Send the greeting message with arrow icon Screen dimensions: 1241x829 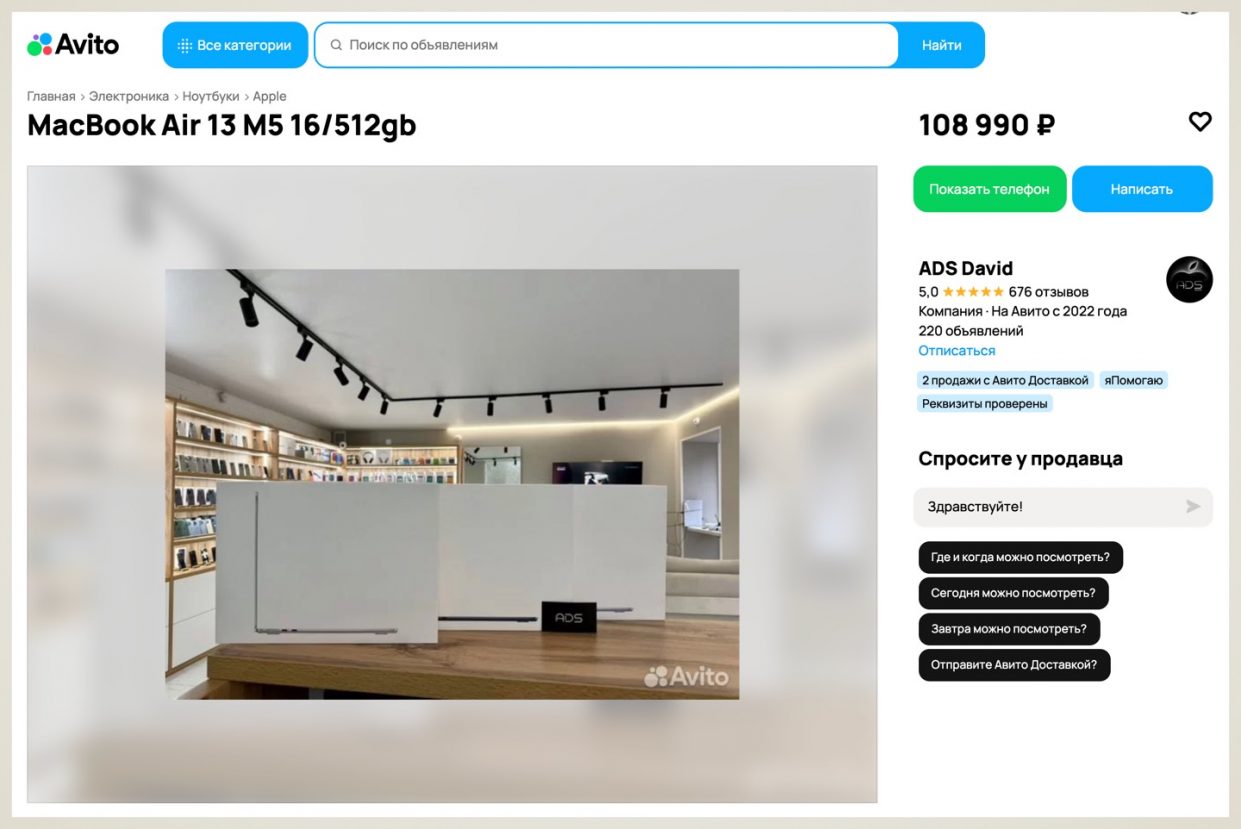point(1193,506)
